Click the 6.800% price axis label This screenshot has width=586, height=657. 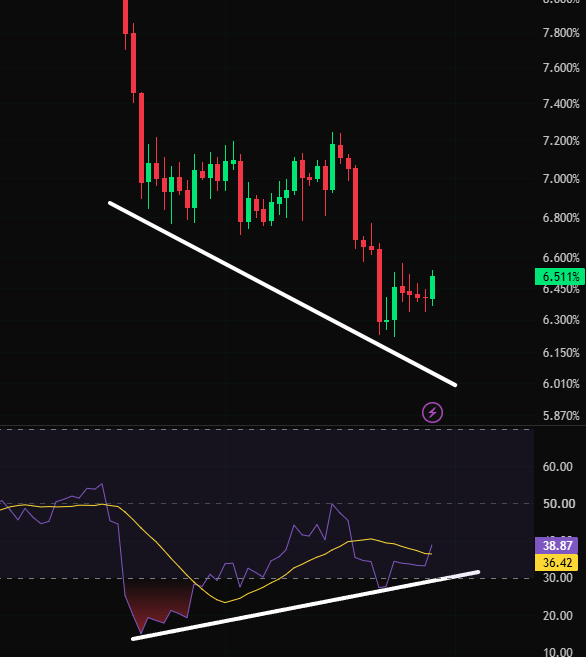[561, 217]
